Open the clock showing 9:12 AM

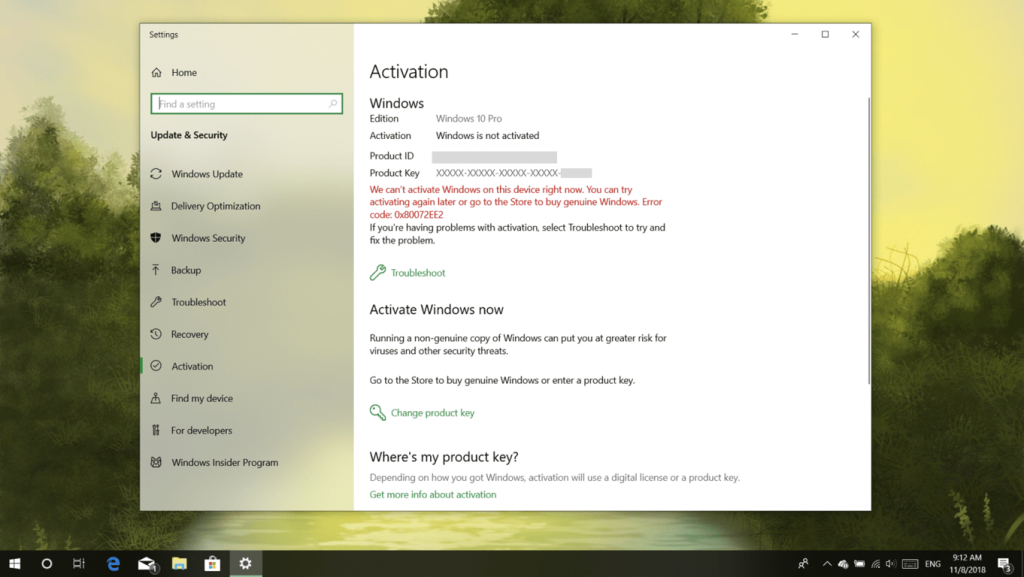pyautogui.click(x=967, y=564)
